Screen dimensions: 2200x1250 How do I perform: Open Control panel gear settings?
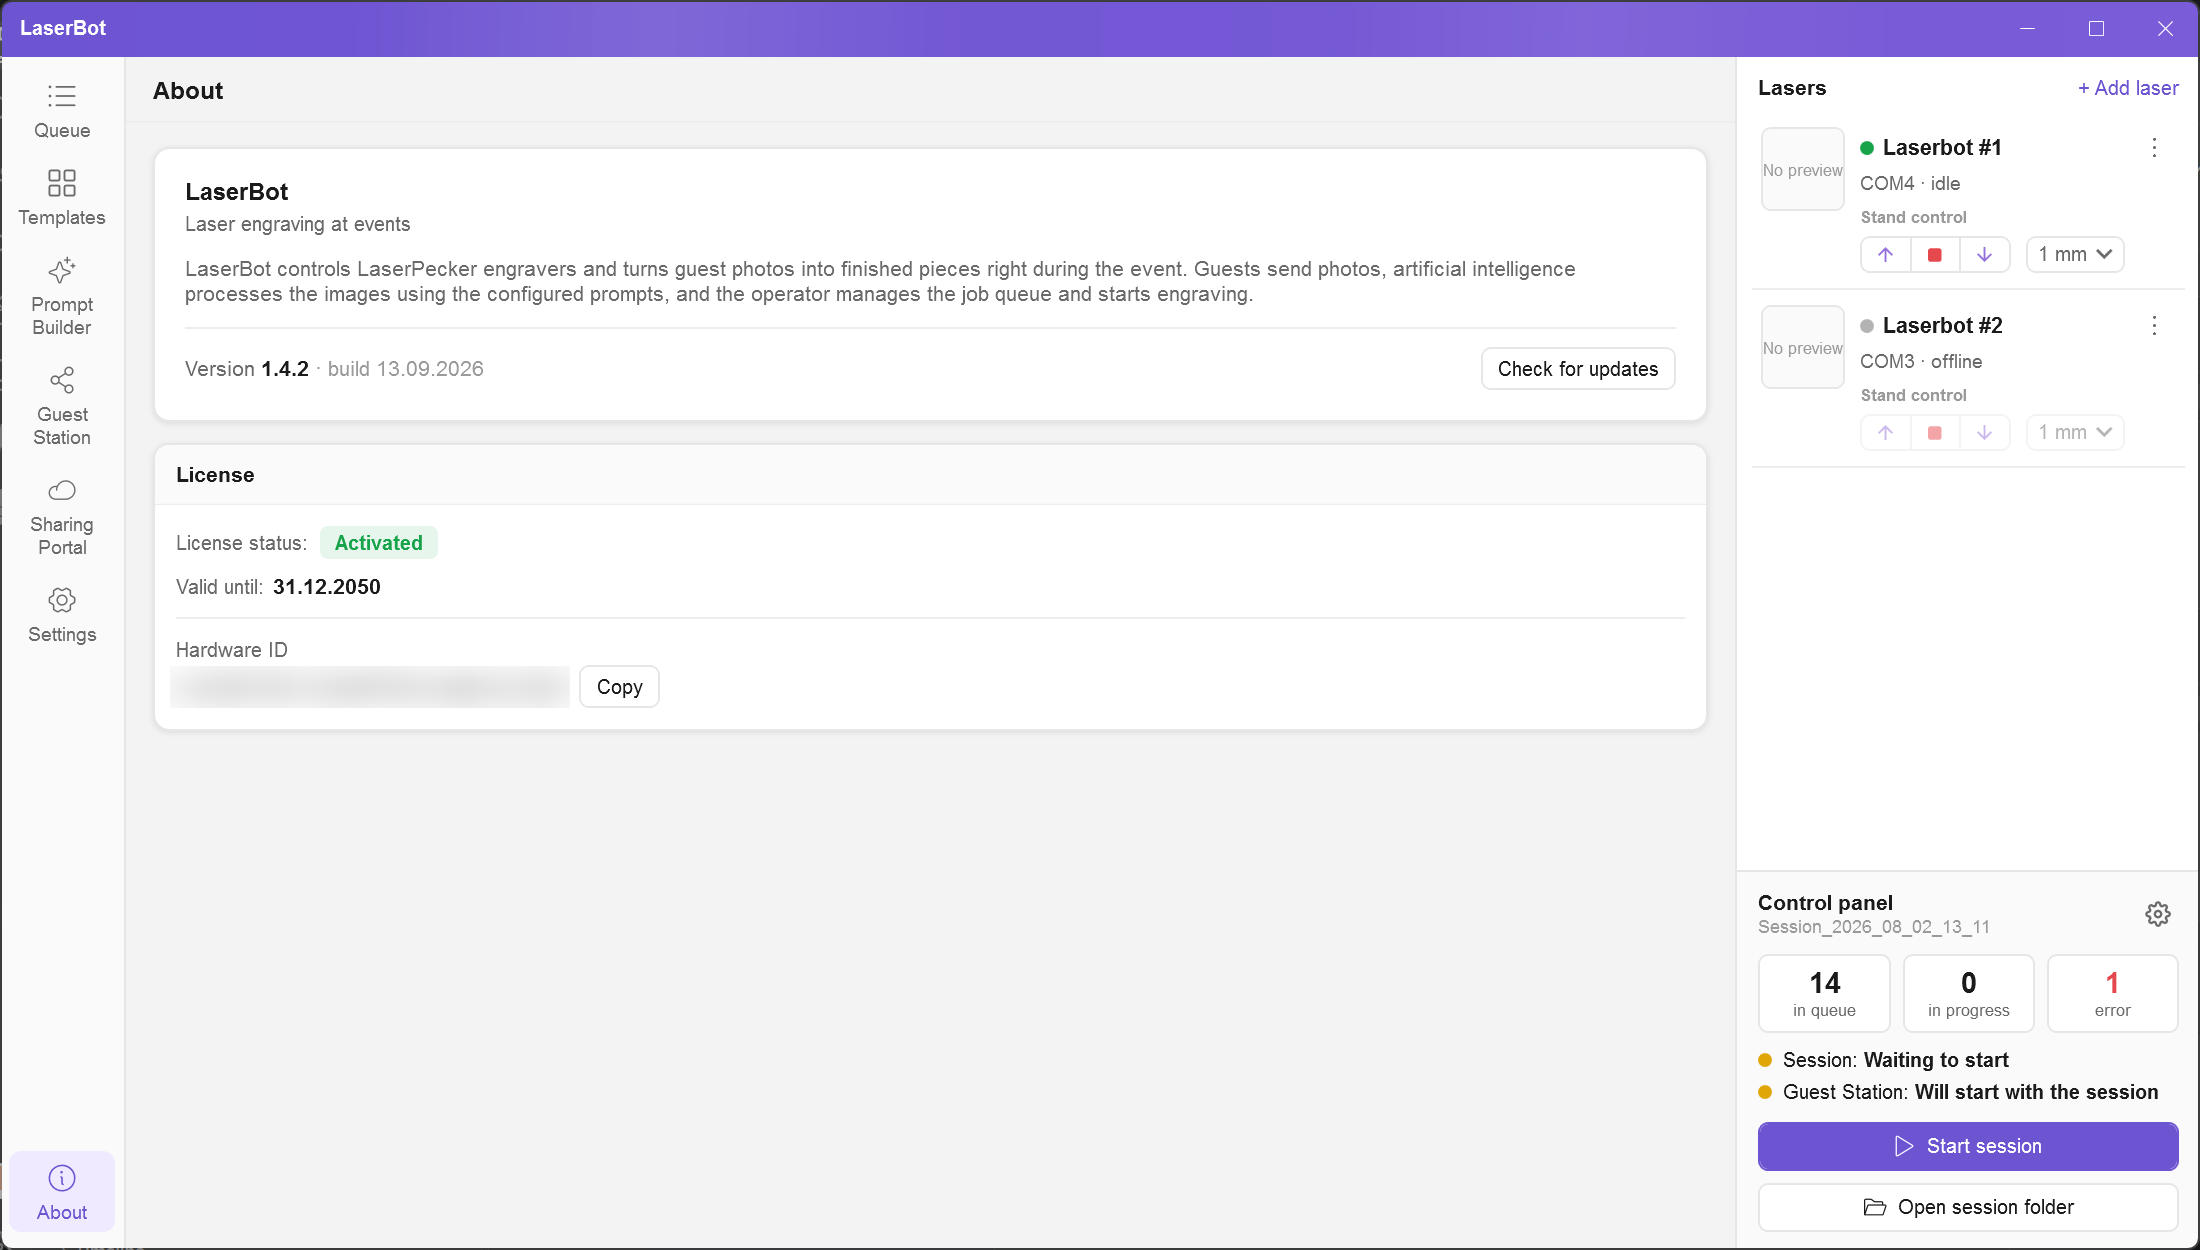2158,914
